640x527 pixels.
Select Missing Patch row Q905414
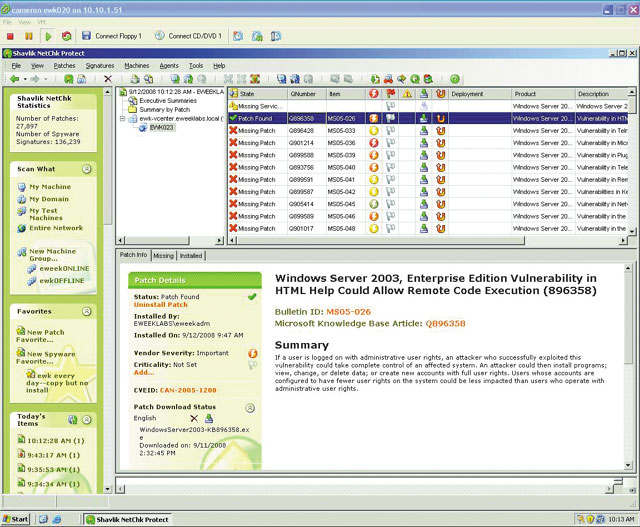point(429,204)
